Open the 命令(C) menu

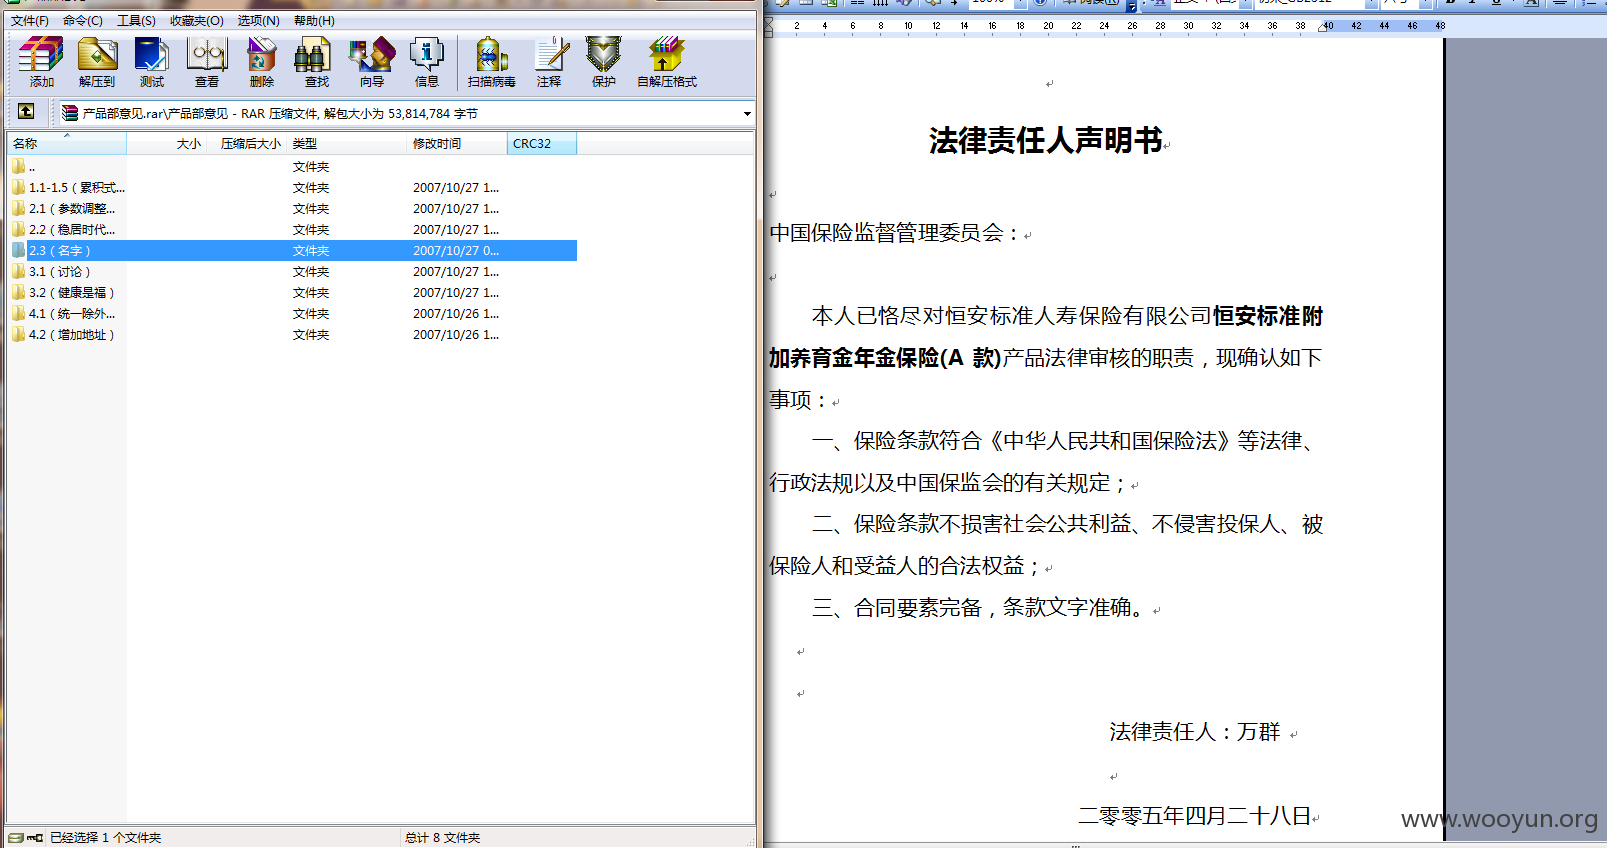pos(83,20)
